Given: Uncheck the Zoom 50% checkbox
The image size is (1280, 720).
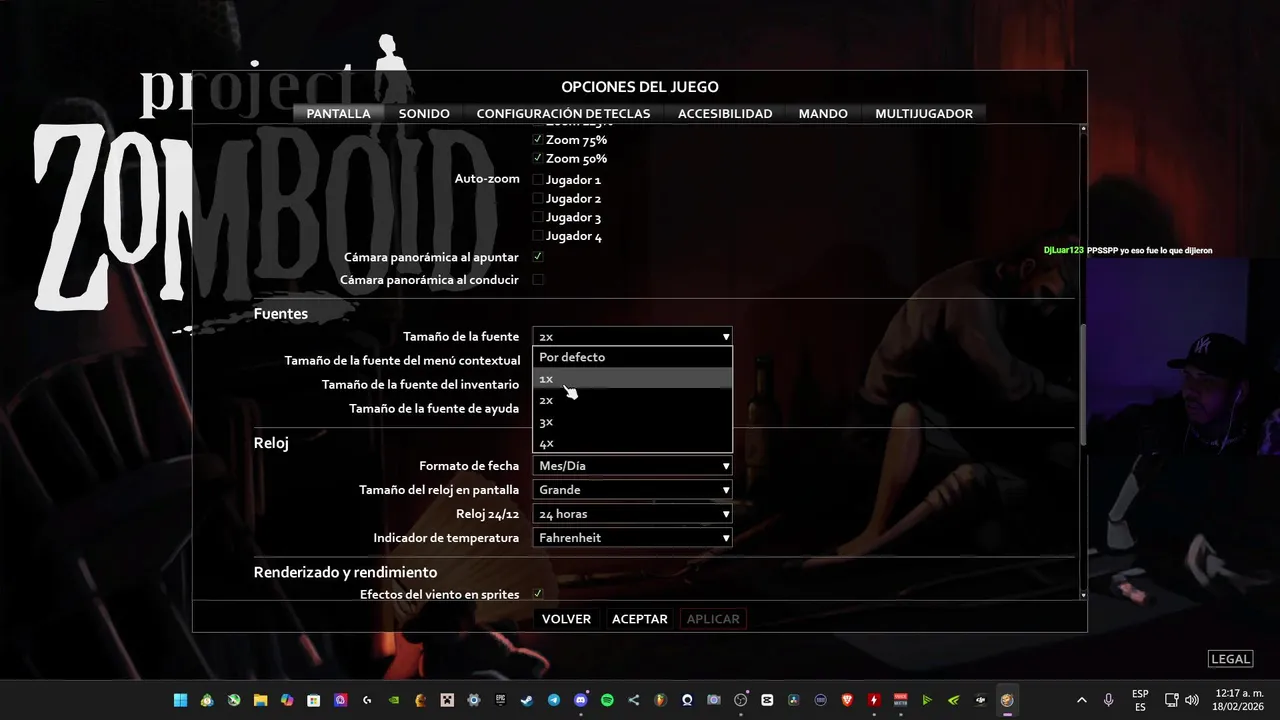Looking at the screenshot, I should [x=538, y=158].
